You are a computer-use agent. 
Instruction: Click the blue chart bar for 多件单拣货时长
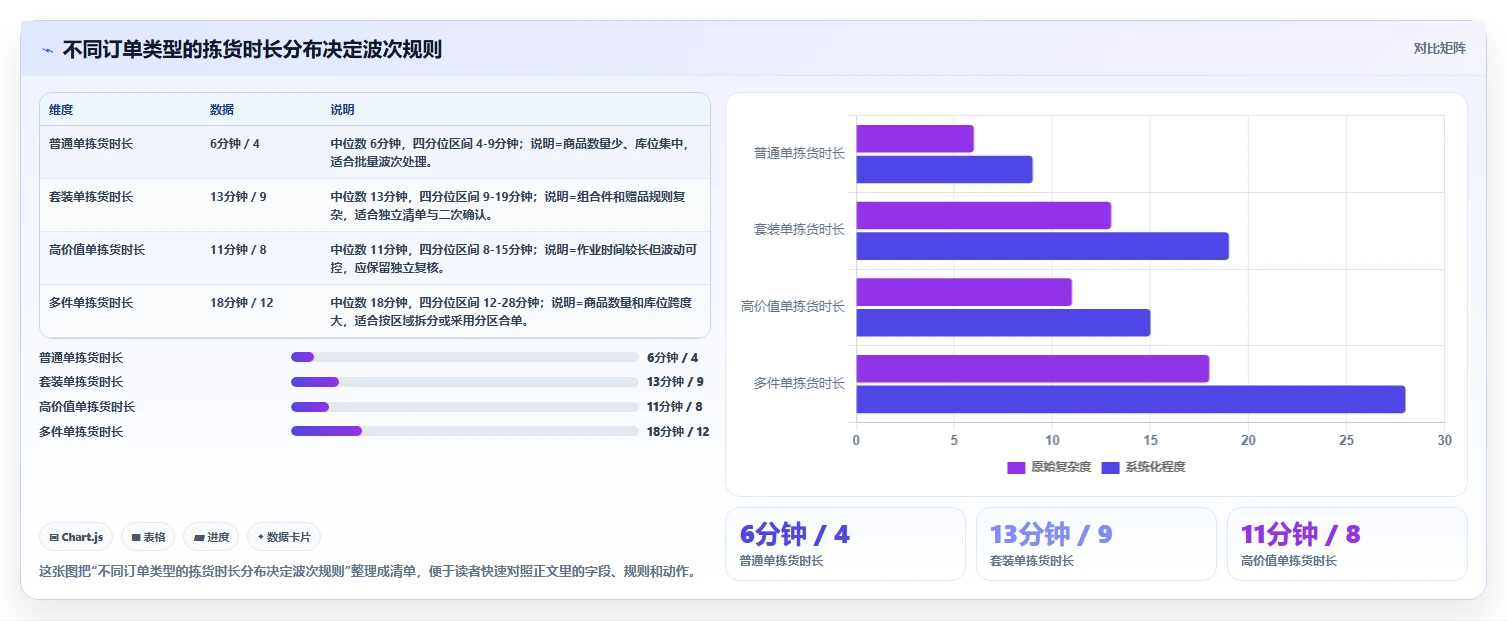coord(1130,399)
